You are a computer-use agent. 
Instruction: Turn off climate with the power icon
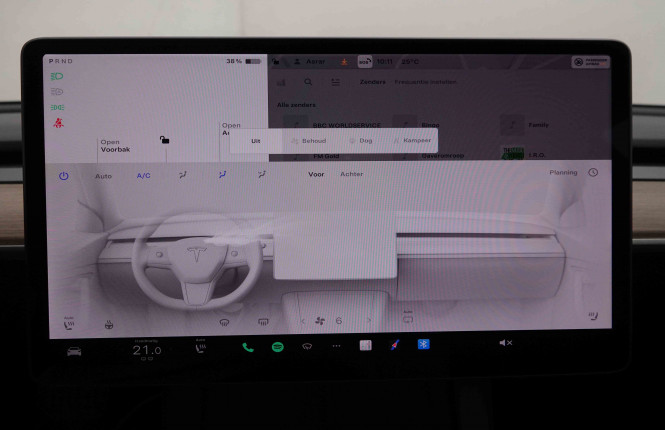[64, 175]
